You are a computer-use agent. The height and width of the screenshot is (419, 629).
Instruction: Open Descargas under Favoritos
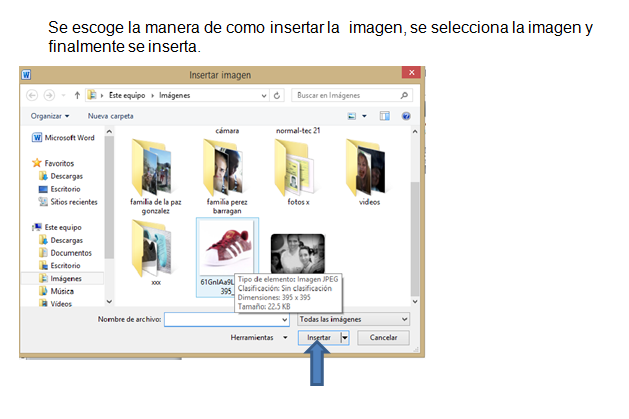click(x=67, y=175)
